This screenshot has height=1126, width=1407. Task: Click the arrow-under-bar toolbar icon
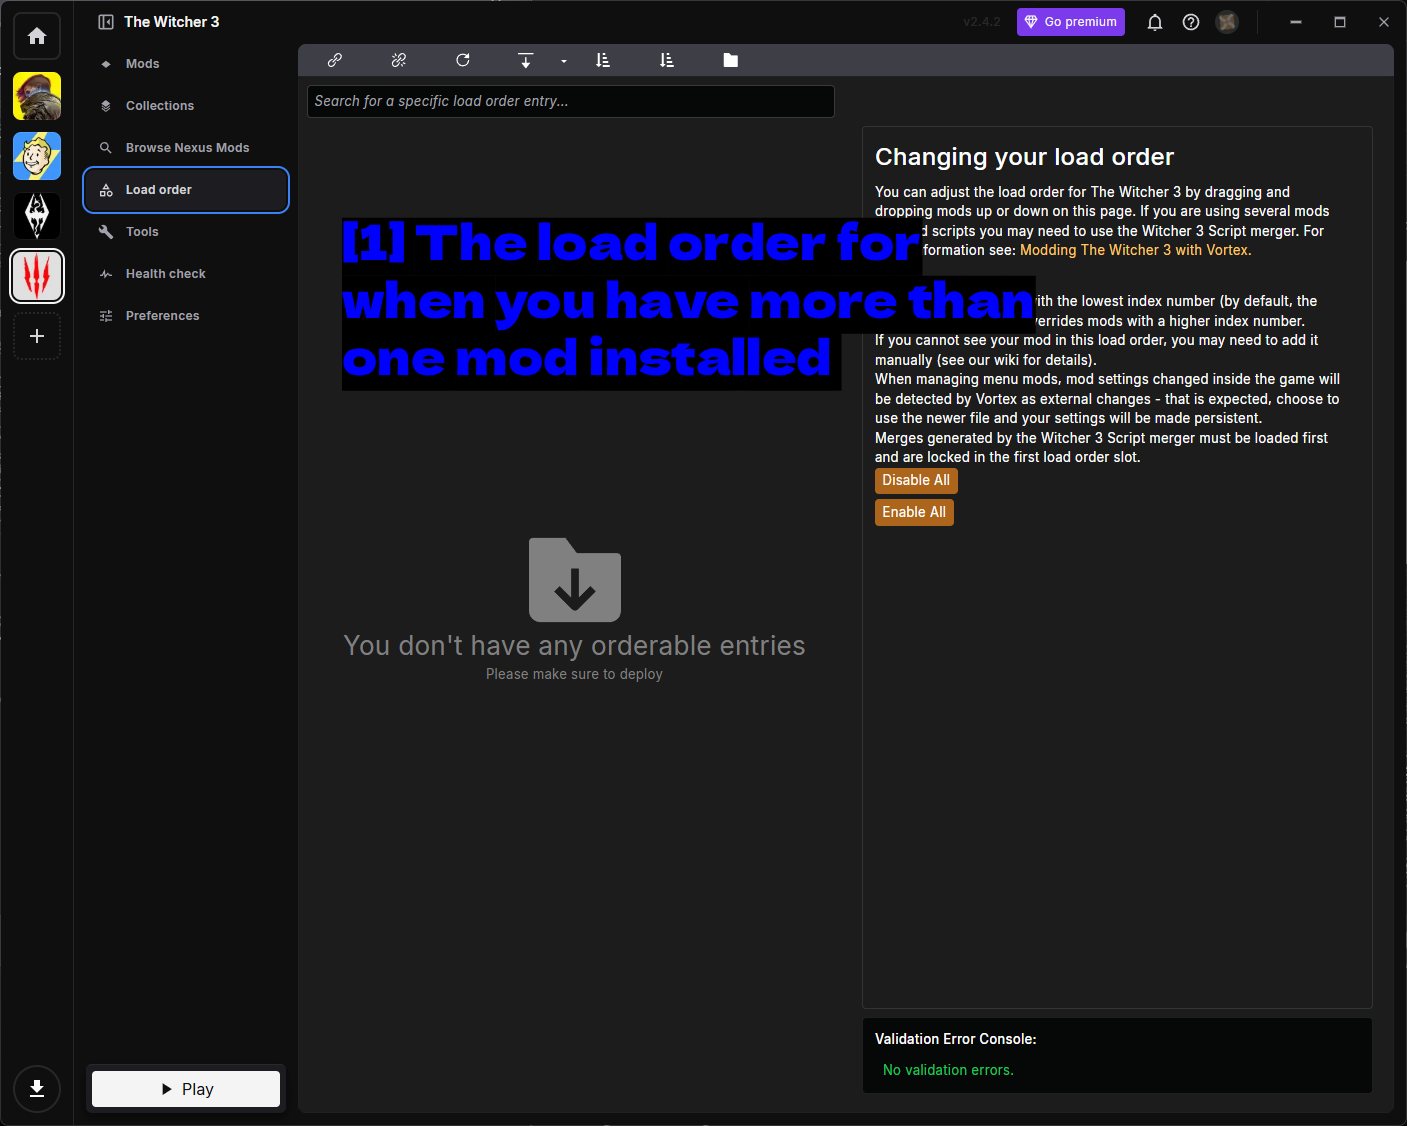[526, 60]
